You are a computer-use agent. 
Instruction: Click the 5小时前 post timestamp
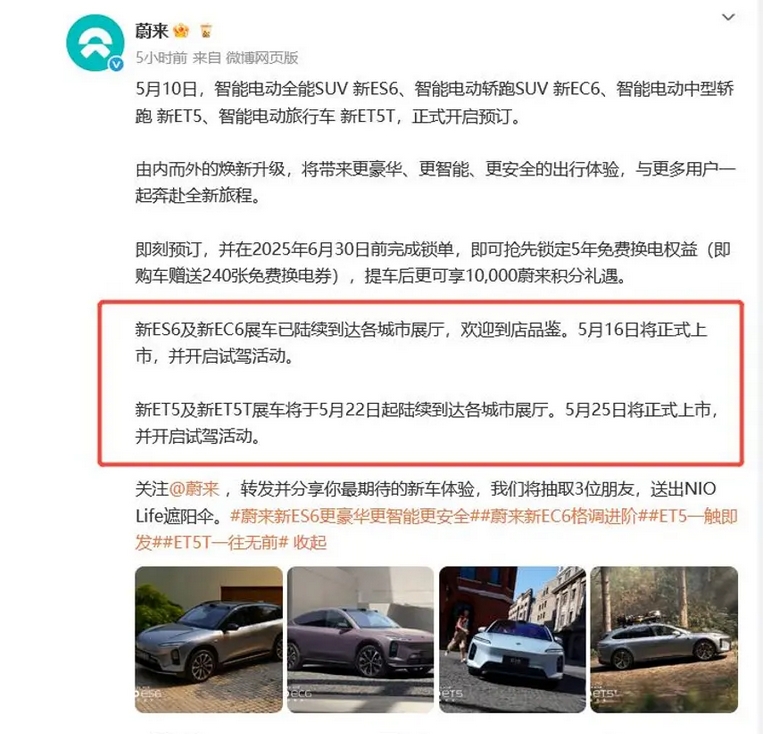[x=161, y=58]
